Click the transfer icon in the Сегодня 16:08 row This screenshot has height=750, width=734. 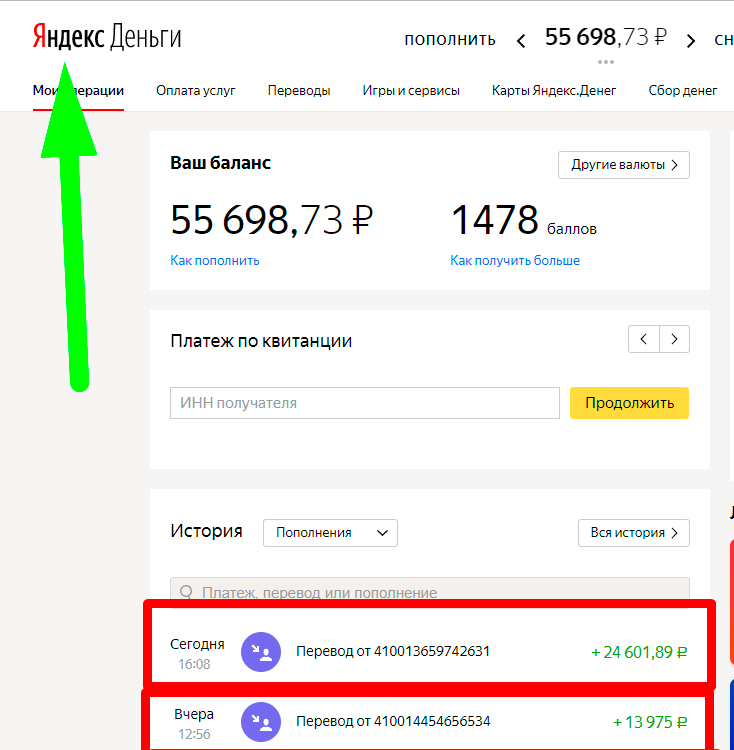click(261, 652)
